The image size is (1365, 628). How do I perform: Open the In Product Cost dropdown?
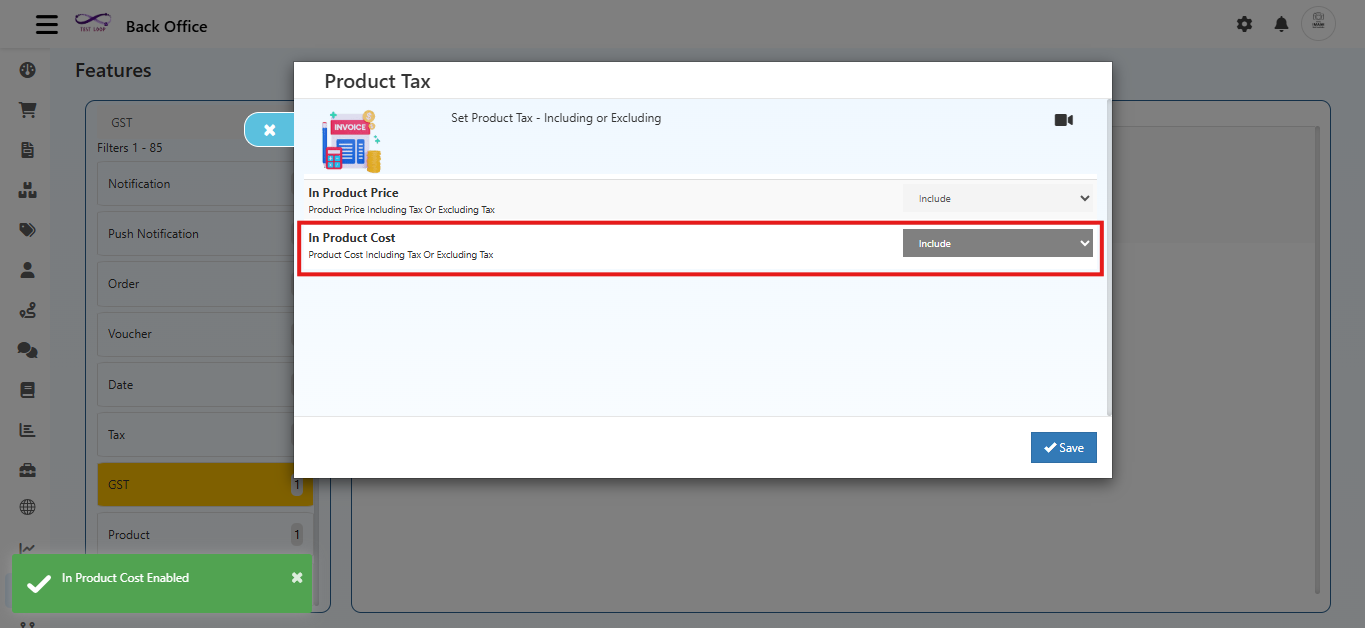997,243
